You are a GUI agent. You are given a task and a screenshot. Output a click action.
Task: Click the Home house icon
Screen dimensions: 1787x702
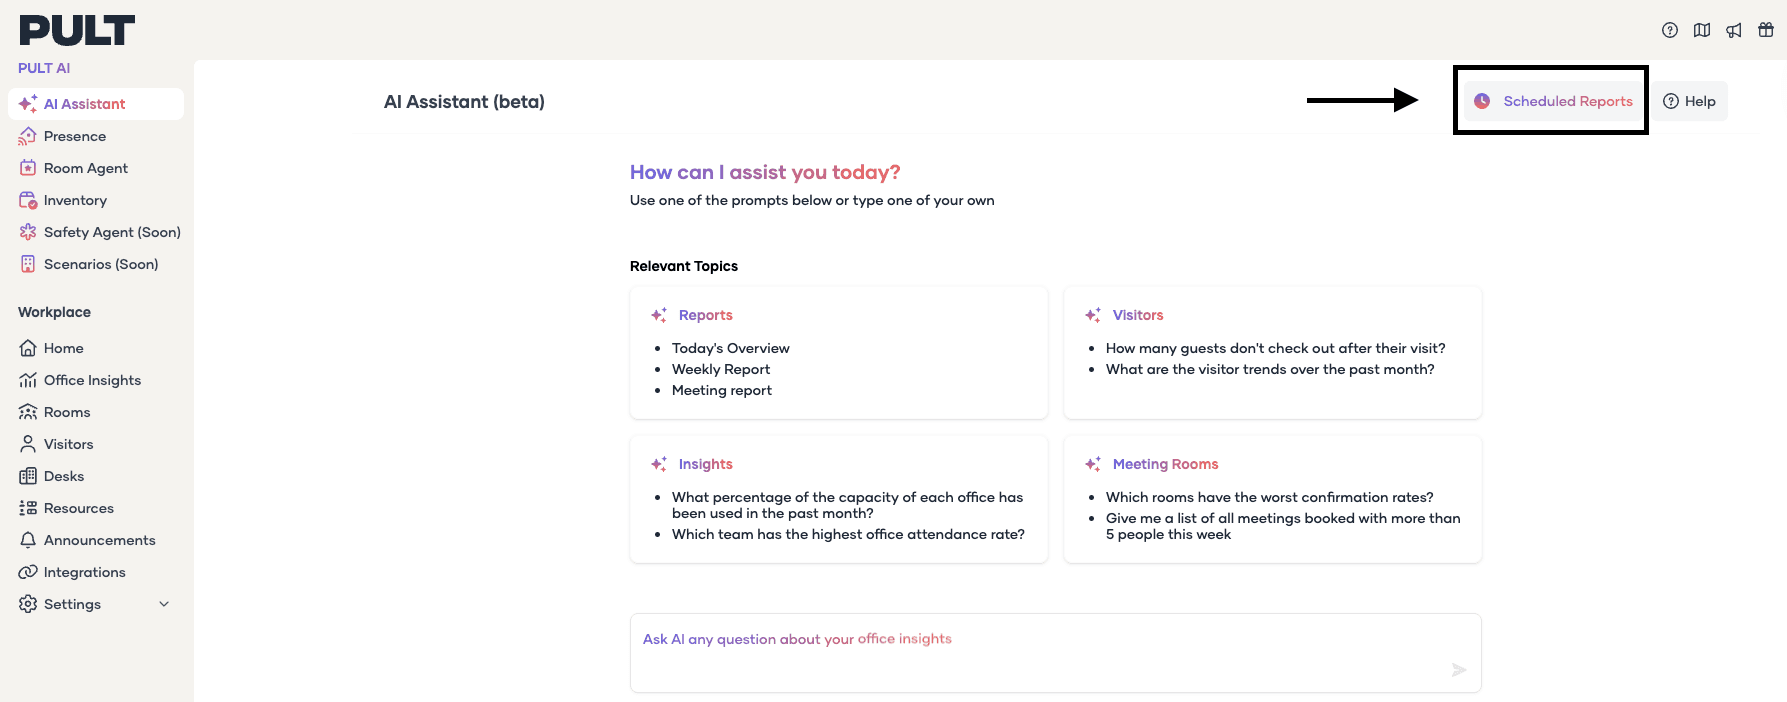coord(28,348)
